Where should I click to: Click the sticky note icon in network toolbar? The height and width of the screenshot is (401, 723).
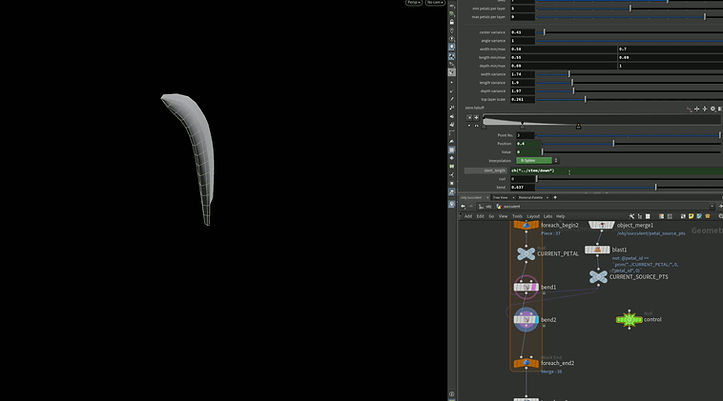(691, 216)
